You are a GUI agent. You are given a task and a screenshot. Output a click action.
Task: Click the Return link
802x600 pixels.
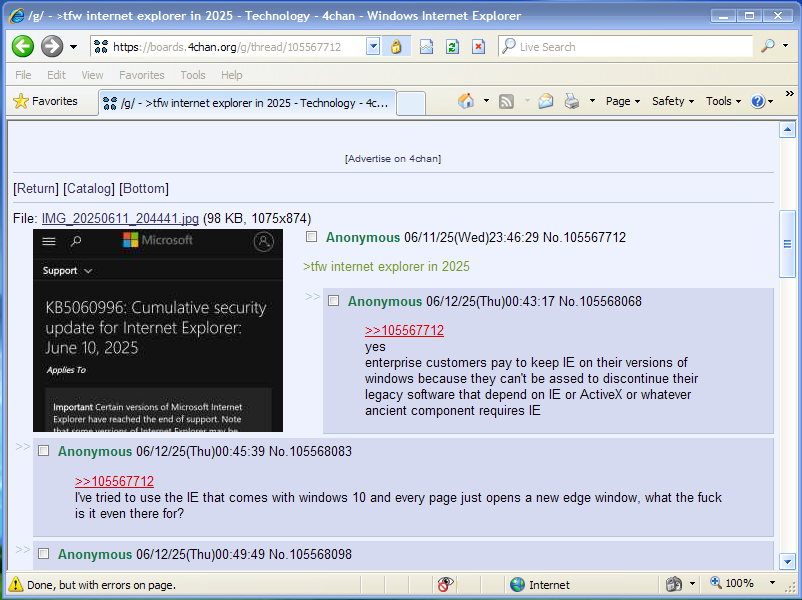(x=36, y=188)
